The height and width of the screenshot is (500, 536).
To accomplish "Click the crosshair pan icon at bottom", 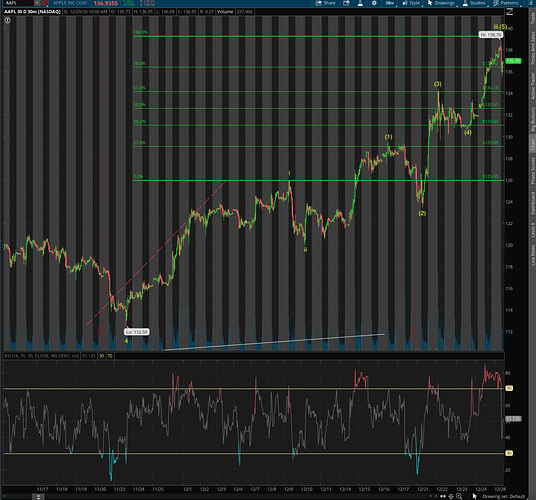I will (x=451, y=496).
